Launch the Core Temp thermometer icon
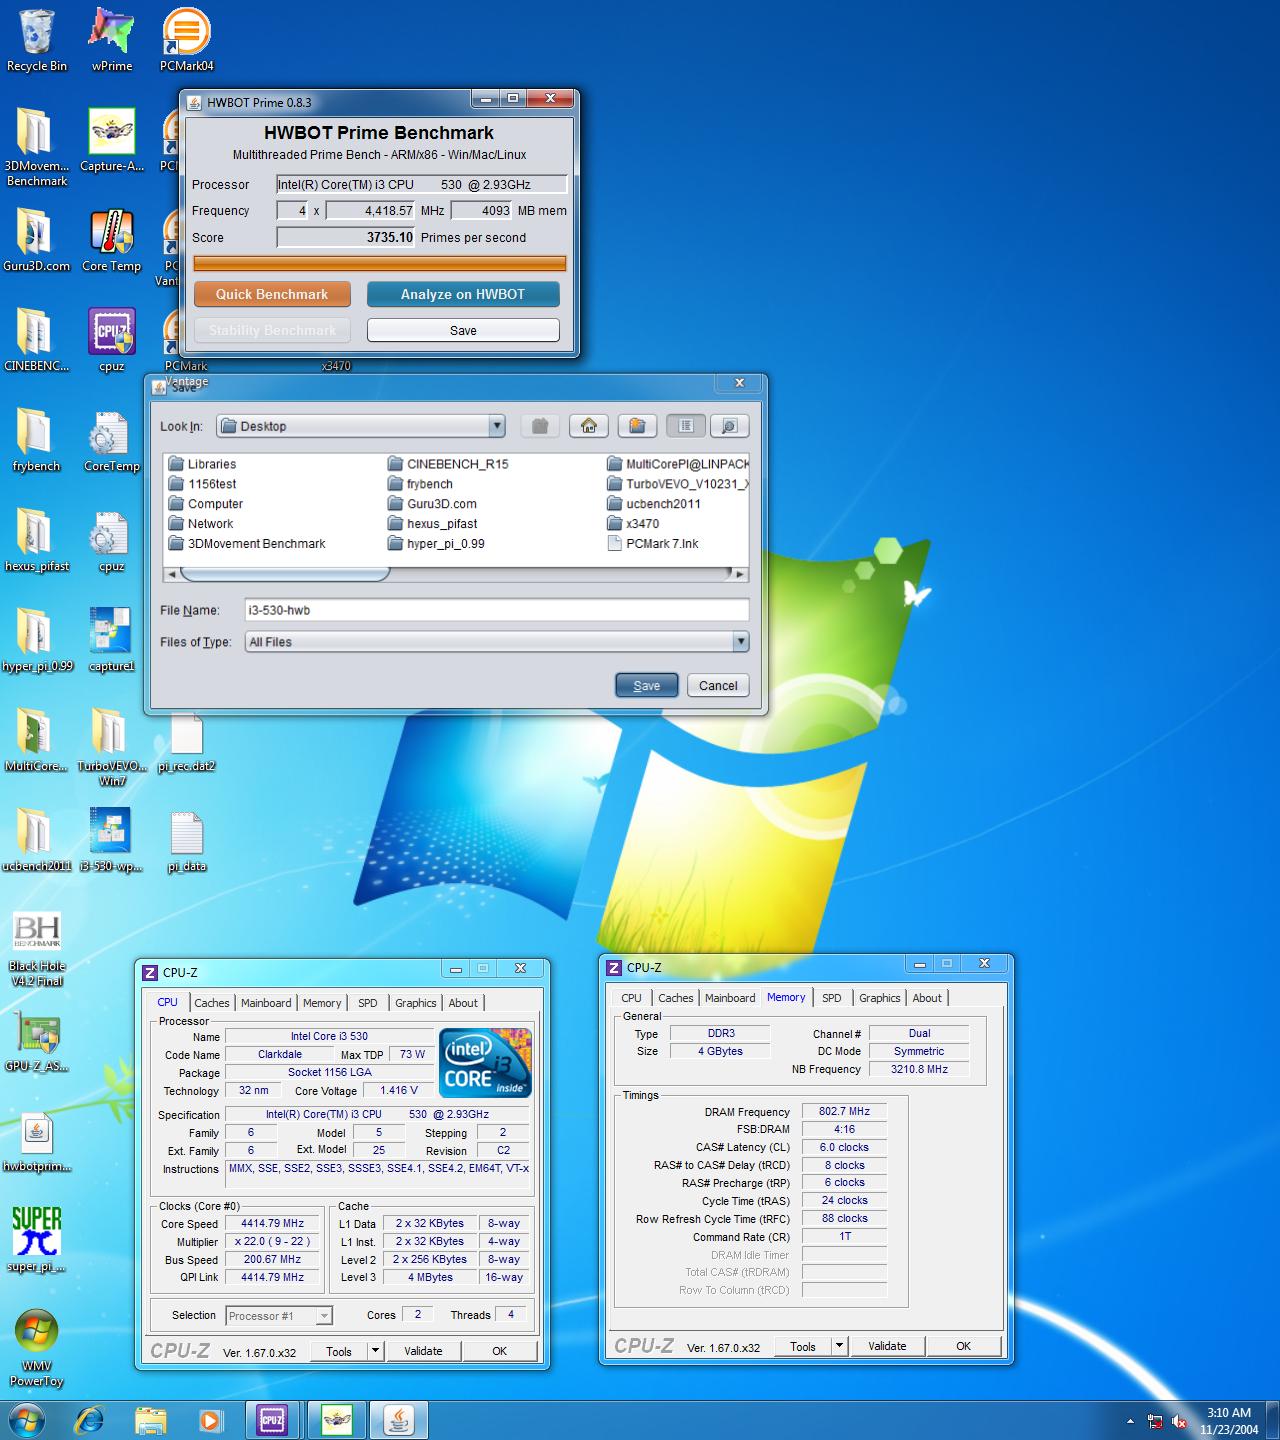 (x=111, y=240)
